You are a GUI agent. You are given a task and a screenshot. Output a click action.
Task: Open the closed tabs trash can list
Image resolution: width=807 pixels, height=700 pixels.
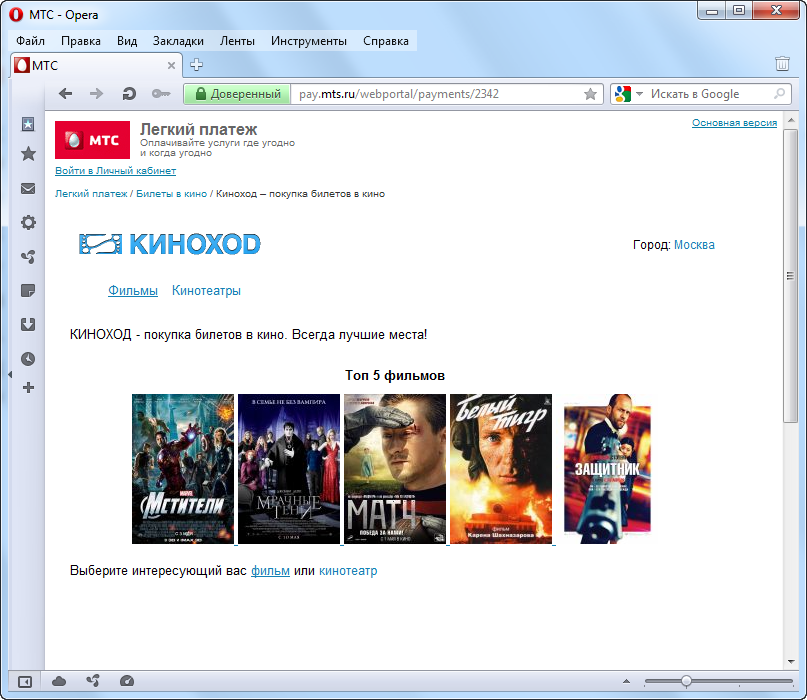(x=782, y=64)
